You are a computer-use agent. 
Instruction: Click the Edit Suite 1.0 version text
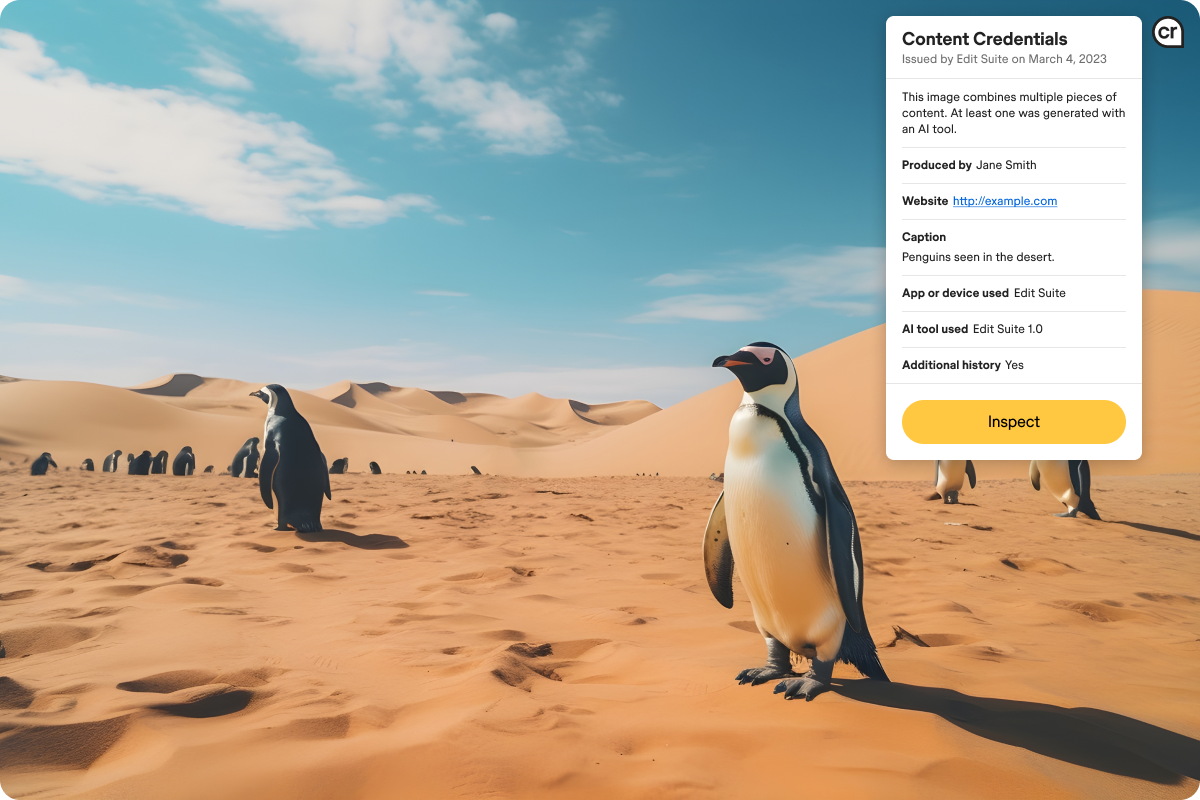click(x=1007, y=329)
